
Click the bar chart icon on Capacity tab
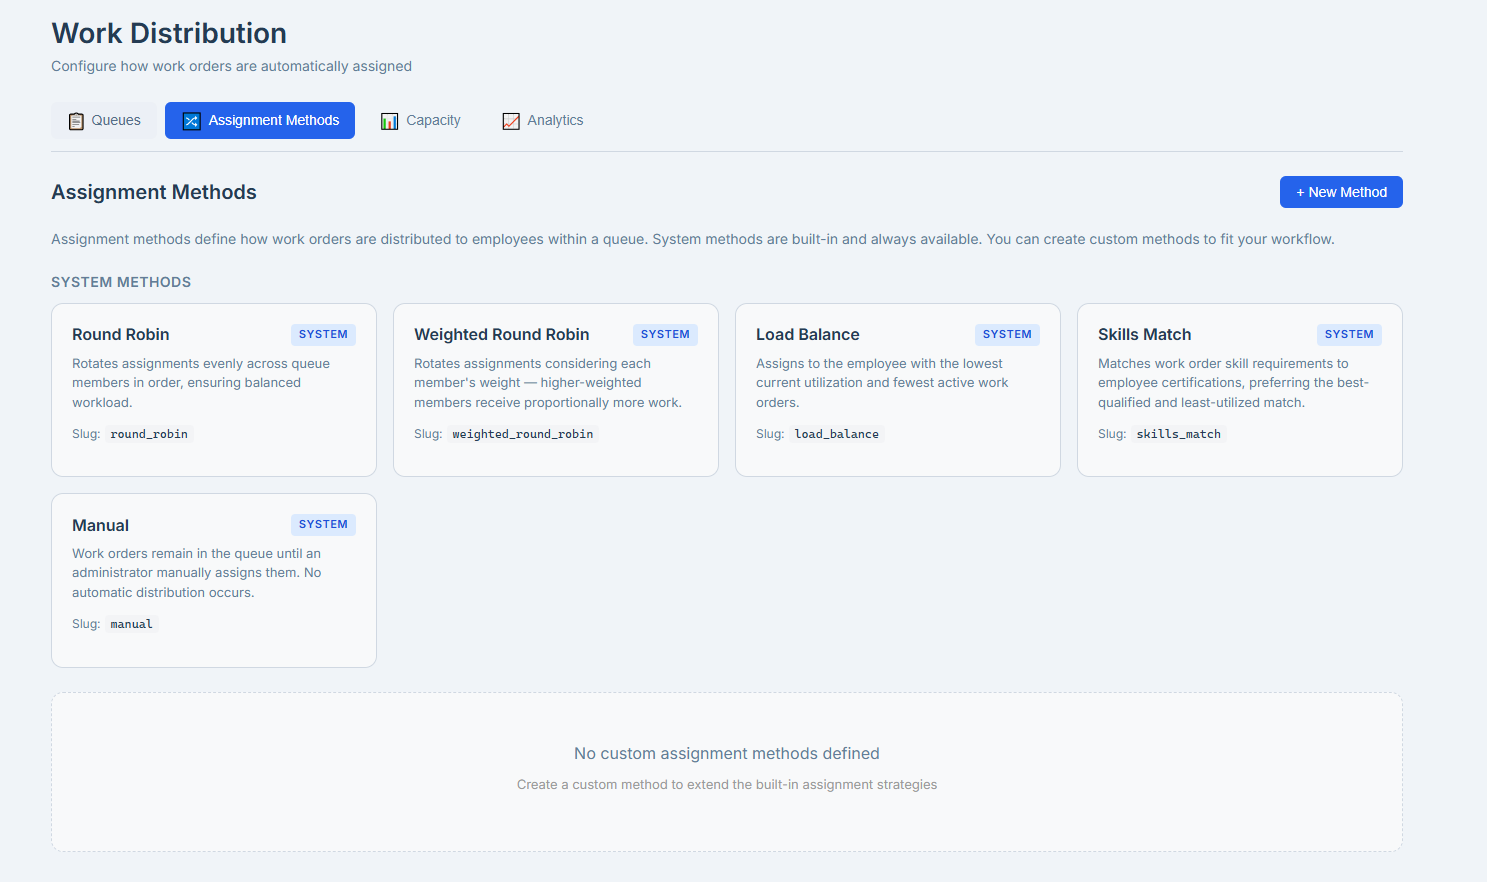point(390,121)
